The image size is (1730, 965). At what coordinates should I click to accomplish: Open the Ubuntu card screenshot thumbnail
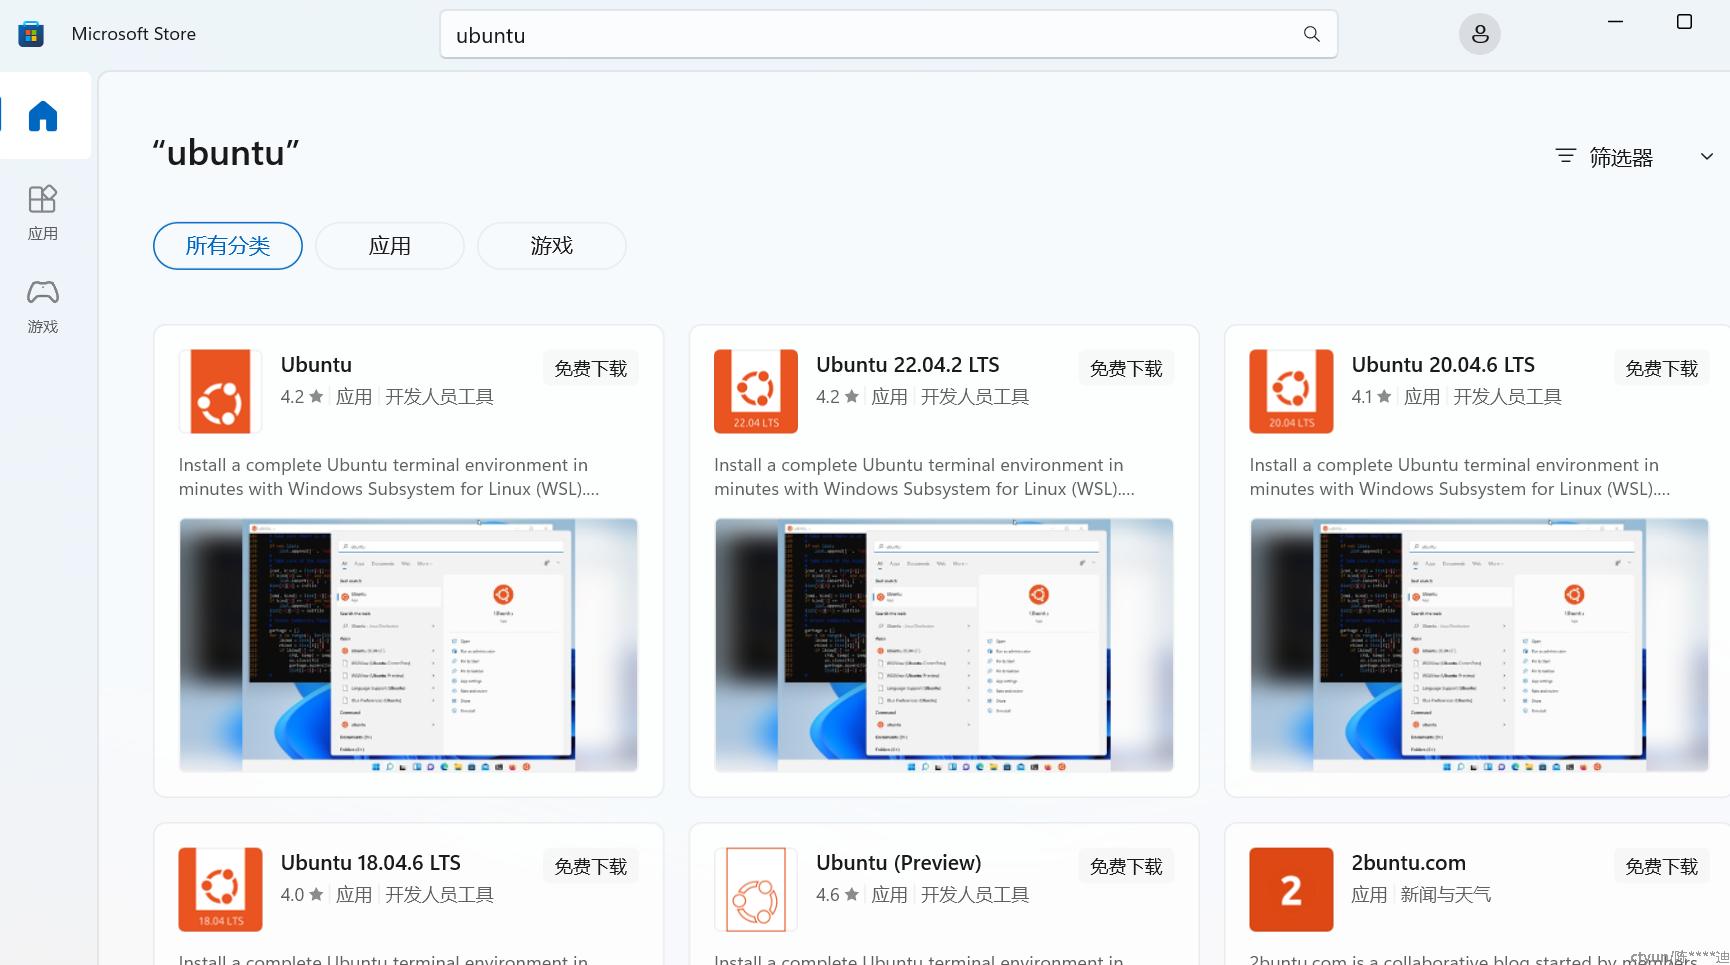coord(408,645)
